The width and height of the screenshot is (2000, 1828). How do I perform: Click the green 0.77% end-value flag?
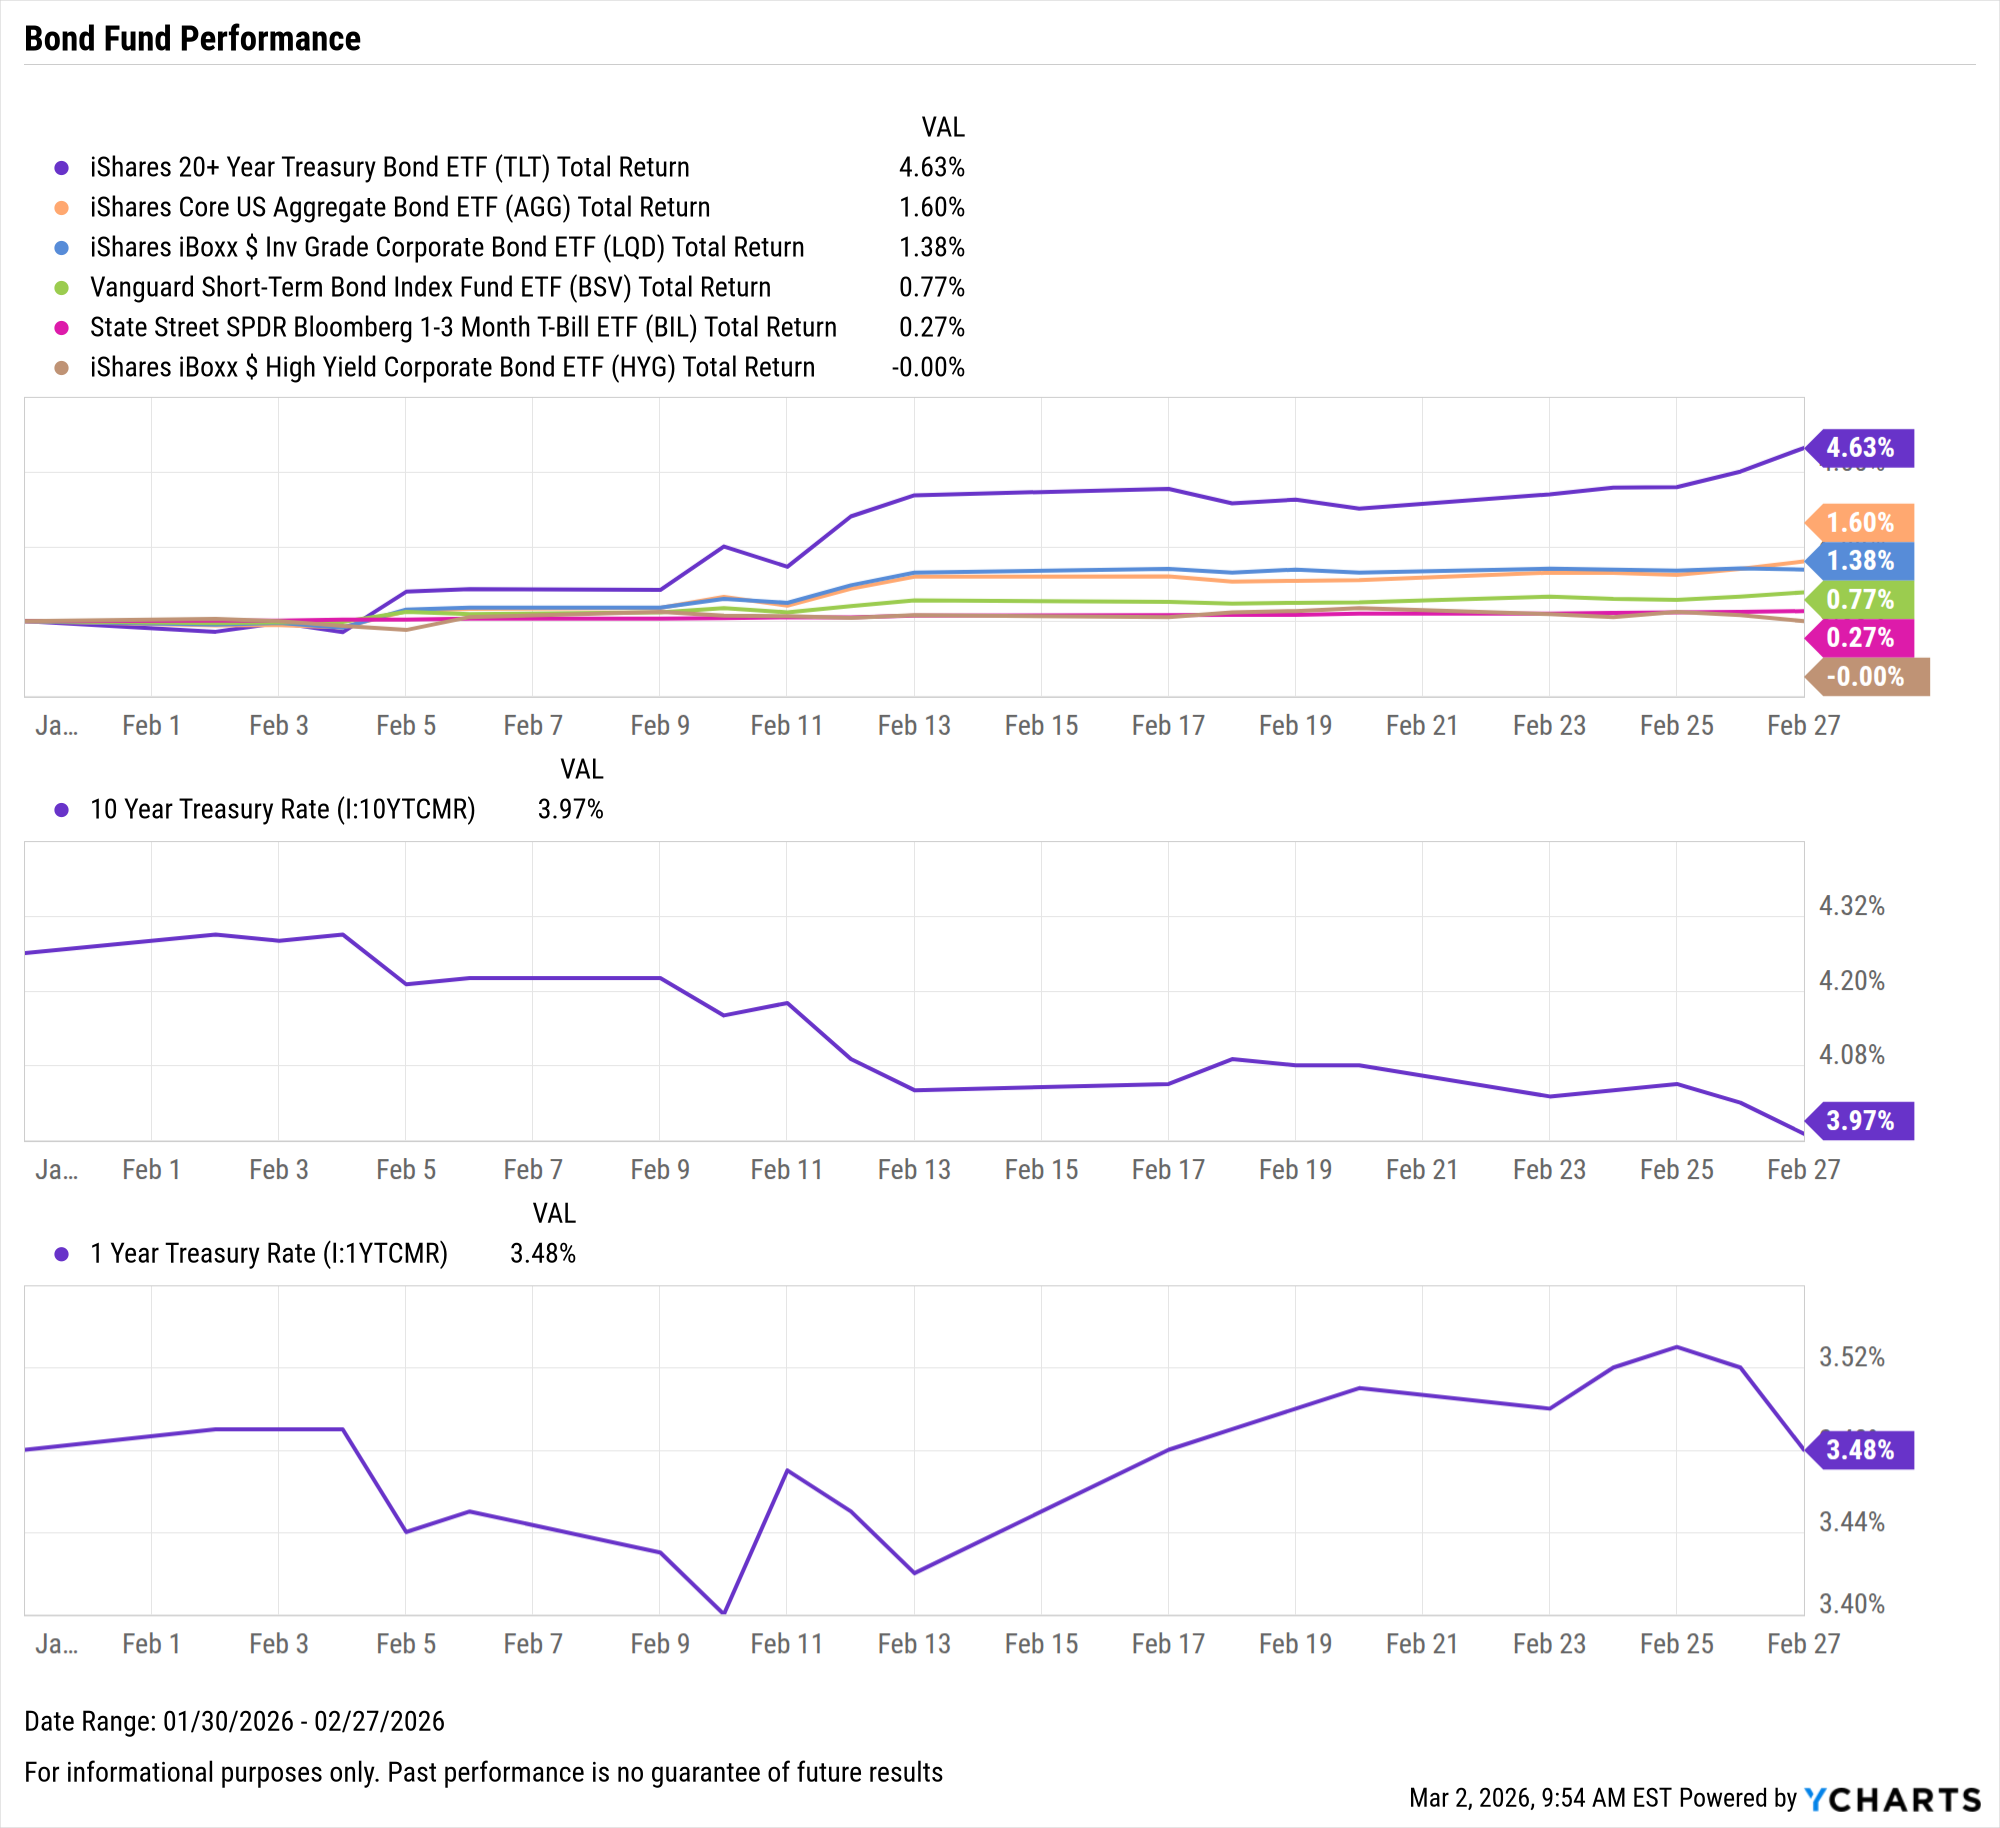(1860, 599)
